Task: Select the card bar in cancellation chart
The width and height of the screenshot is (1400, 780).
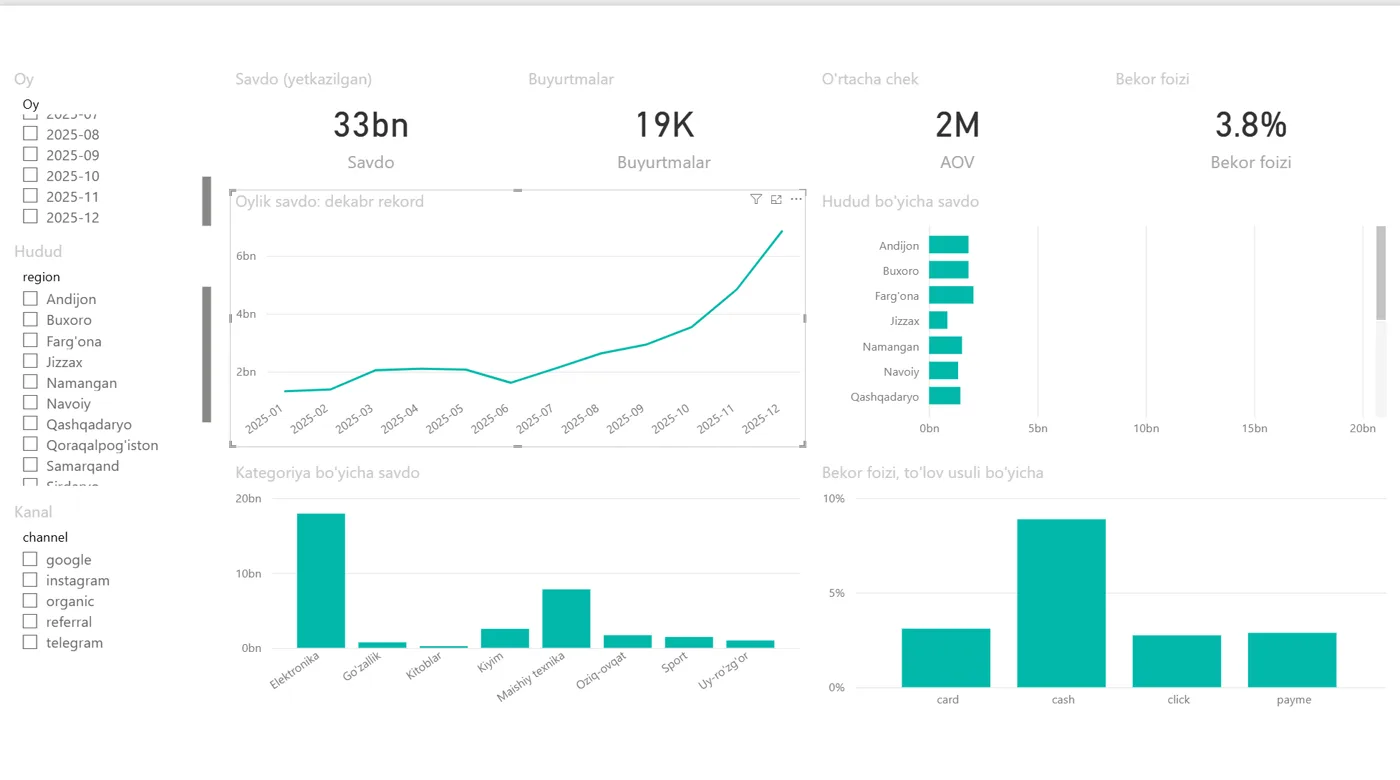Action: [946, 658]
